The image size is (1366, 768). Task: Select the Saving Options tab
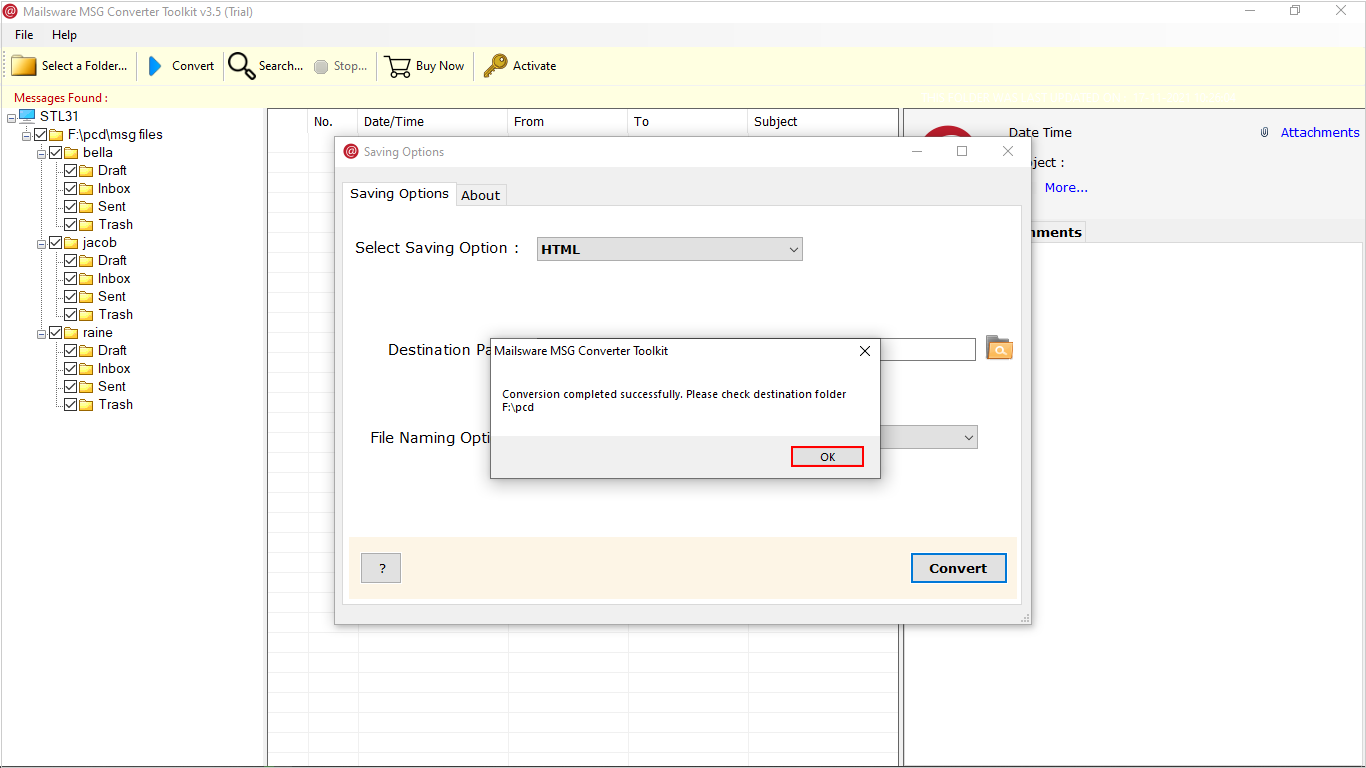tap(399, 194)
